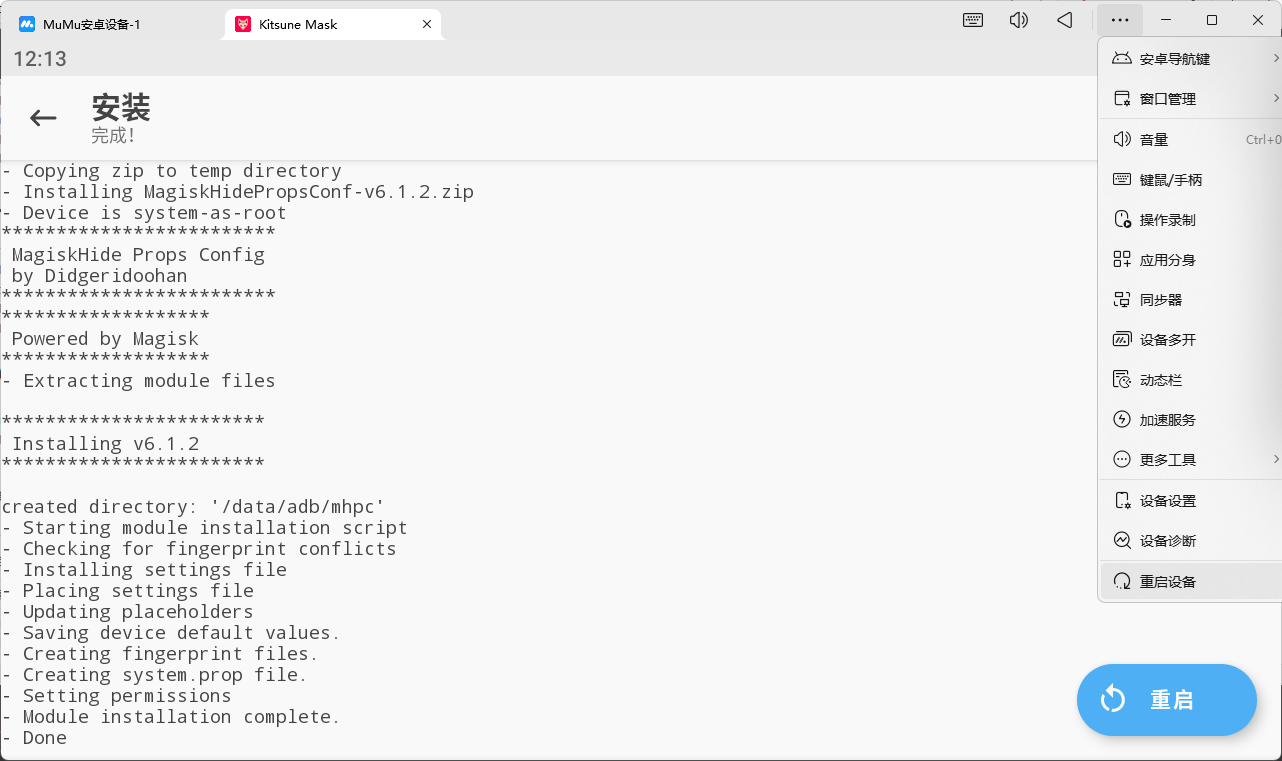Screen dimensions: 1282x761
Task: Select 操作录制 from the menu
Action: (1167, 220)
